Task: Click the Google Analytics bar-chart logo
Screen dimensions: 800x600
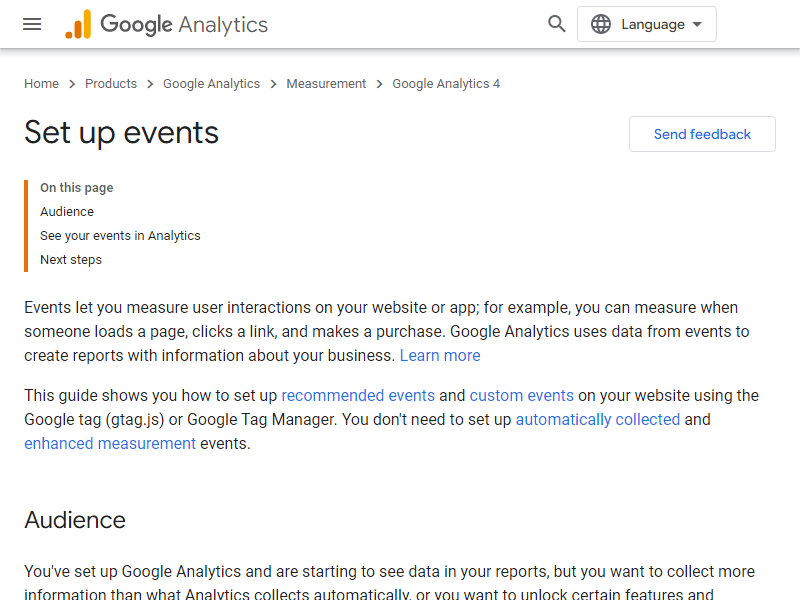Action: (78, 24)
